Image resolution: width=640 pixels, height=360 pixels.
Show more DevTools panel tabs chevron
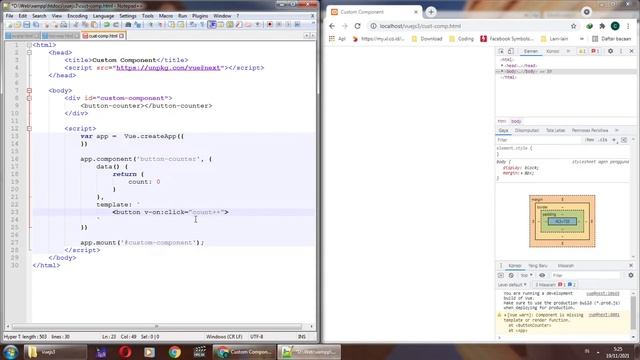pos(569,51)
